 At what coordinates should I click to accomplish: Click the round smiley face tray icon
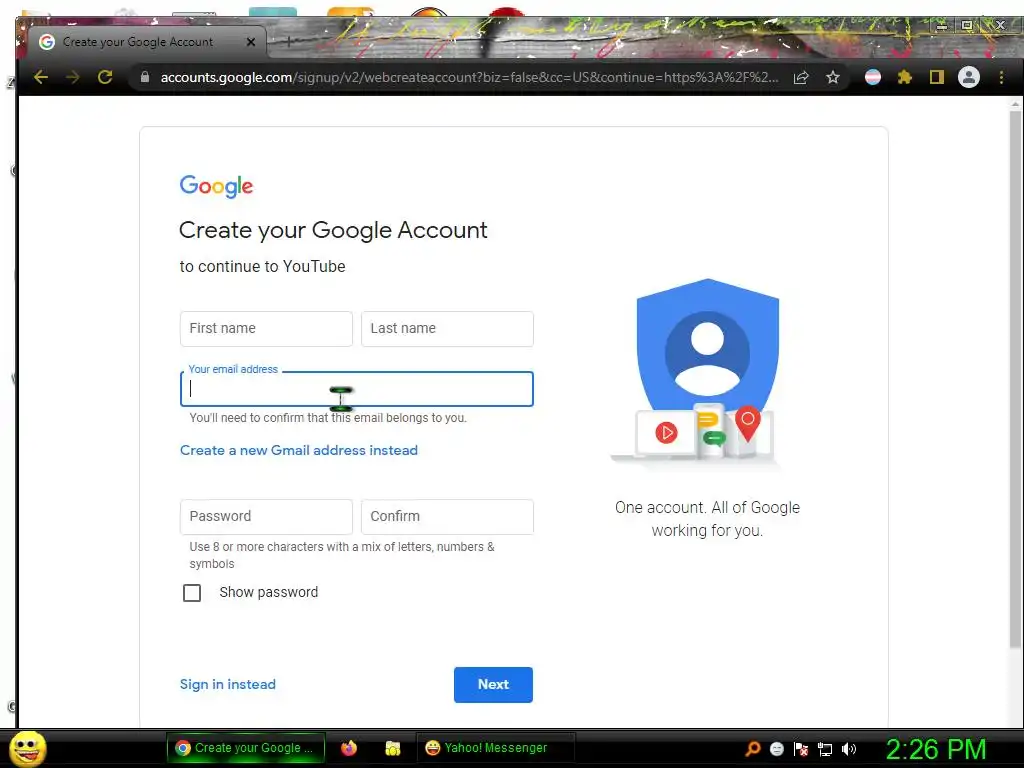[776, 749]
